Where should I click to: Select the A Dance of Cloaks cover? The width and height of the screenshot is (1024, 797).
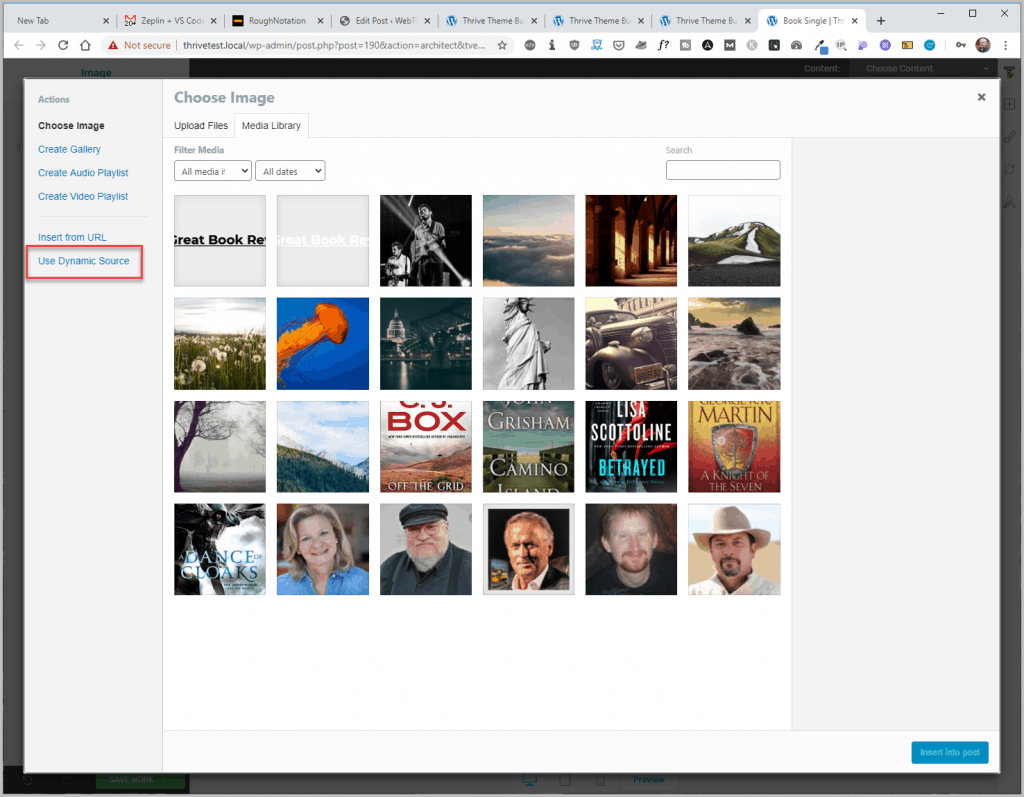coord(220,549)
